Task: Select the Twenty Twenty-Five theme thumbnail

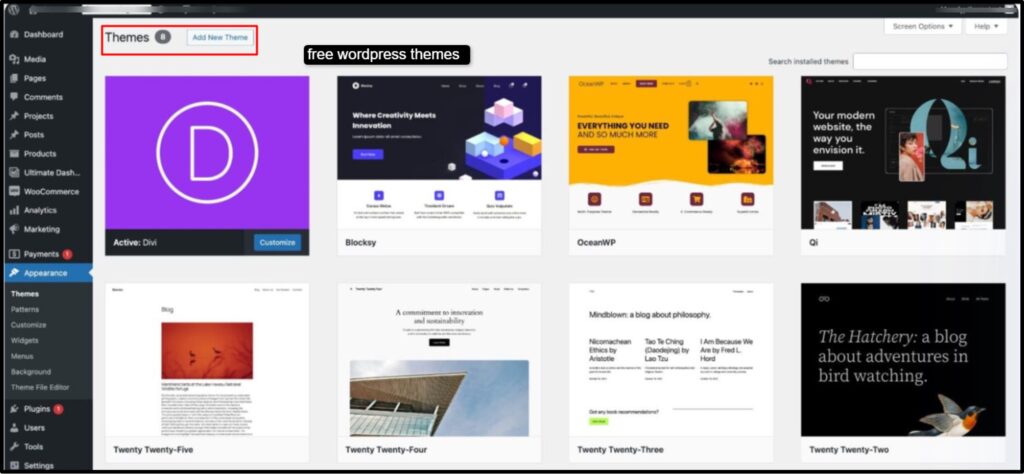Action: [x=207, y=360]
